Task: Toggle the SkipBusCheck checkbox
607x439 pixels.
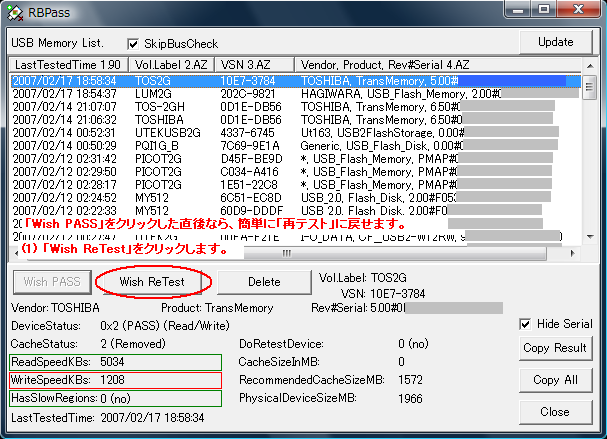Action: (x=133, y=44)
